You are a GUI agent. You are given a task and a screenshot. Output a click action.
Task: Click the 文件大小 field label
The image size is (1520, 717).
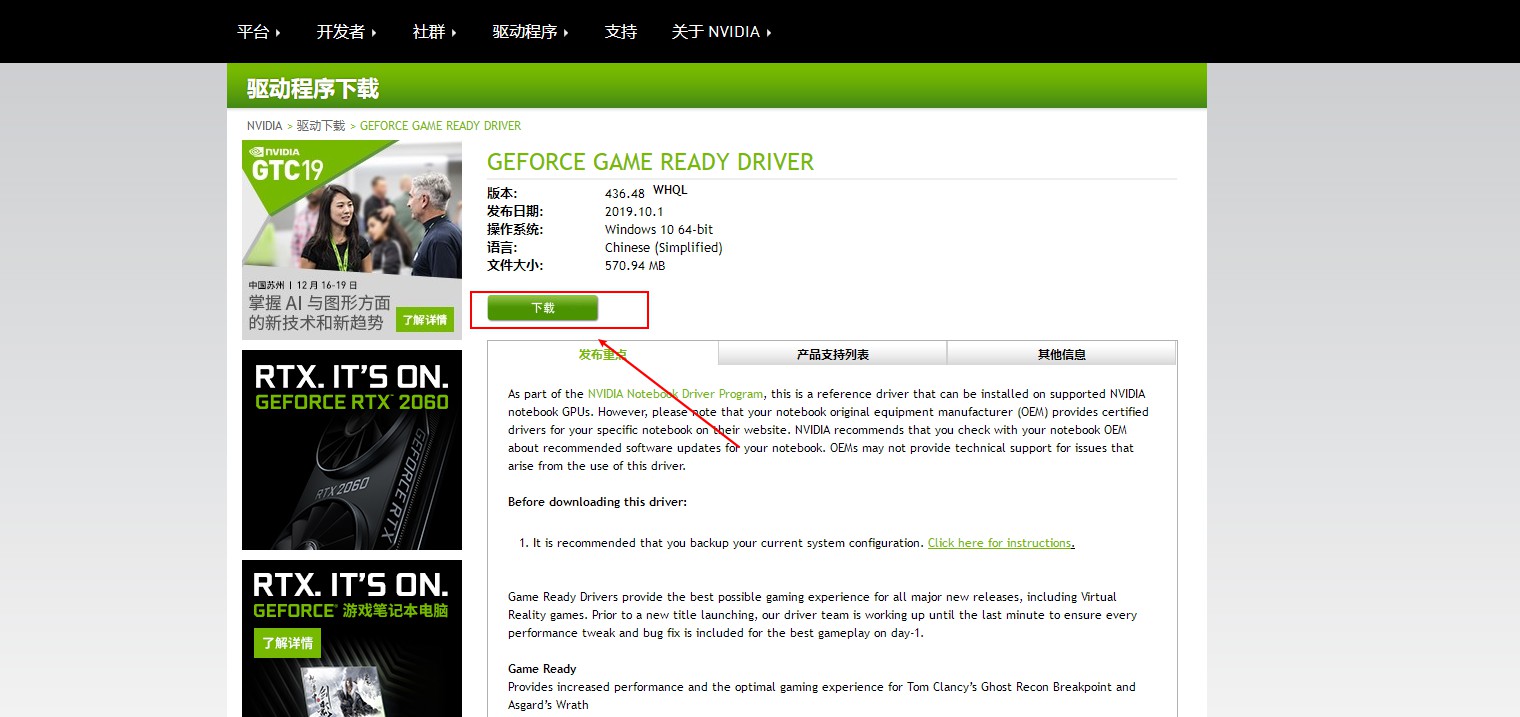click(x=515, y=266)
